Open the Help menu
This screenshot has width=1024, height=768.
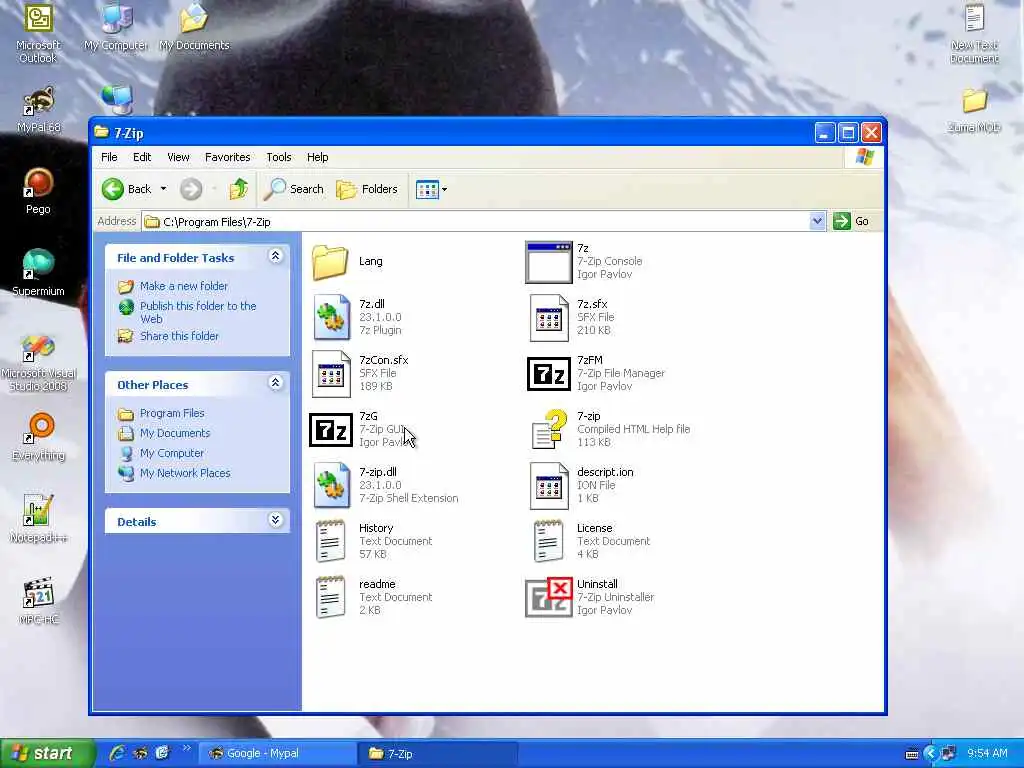(x=317, y=157)
